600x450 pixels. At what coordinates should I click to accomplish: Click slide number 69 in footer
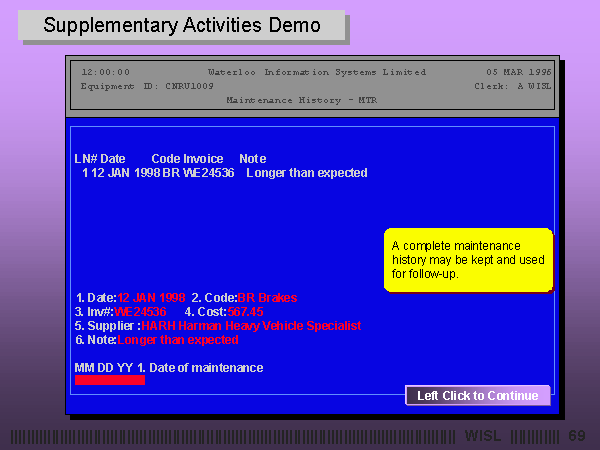coord(577,435)
